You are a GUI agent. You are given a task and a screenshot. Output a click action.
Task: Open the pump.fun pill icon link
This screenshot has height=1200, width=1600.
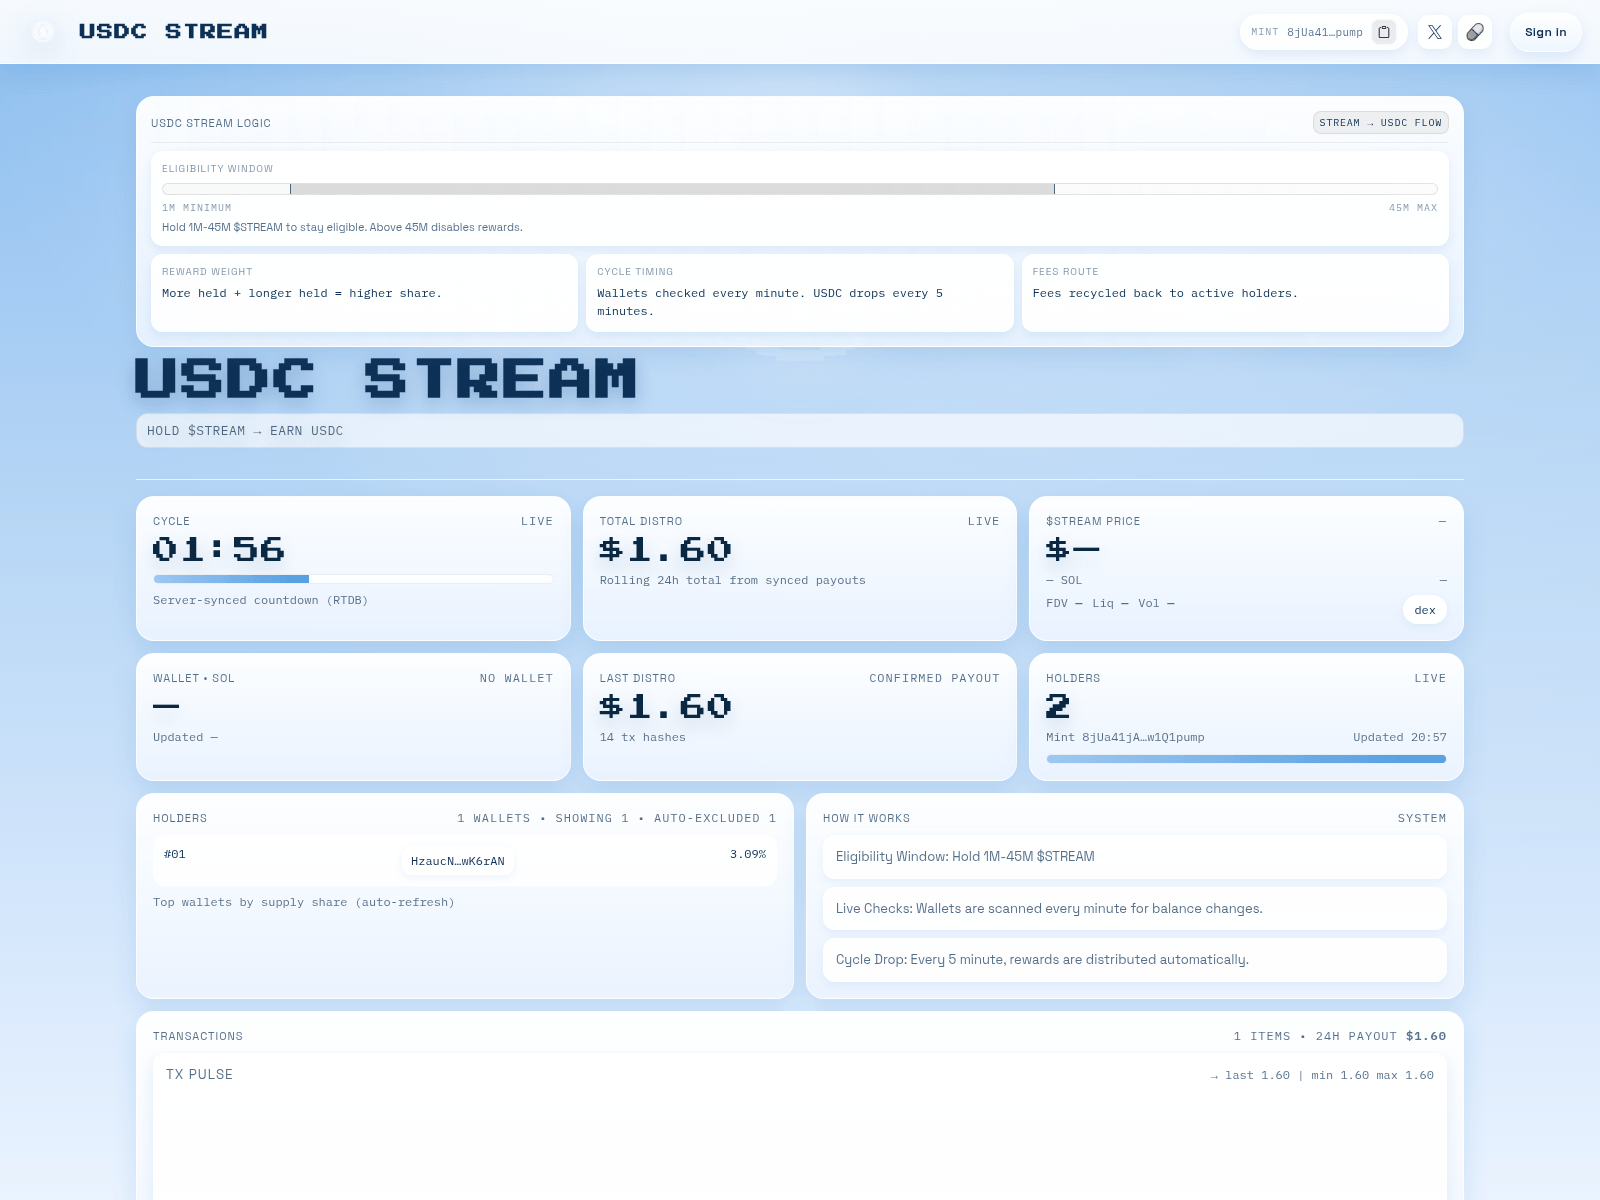tap(1475, 32)
